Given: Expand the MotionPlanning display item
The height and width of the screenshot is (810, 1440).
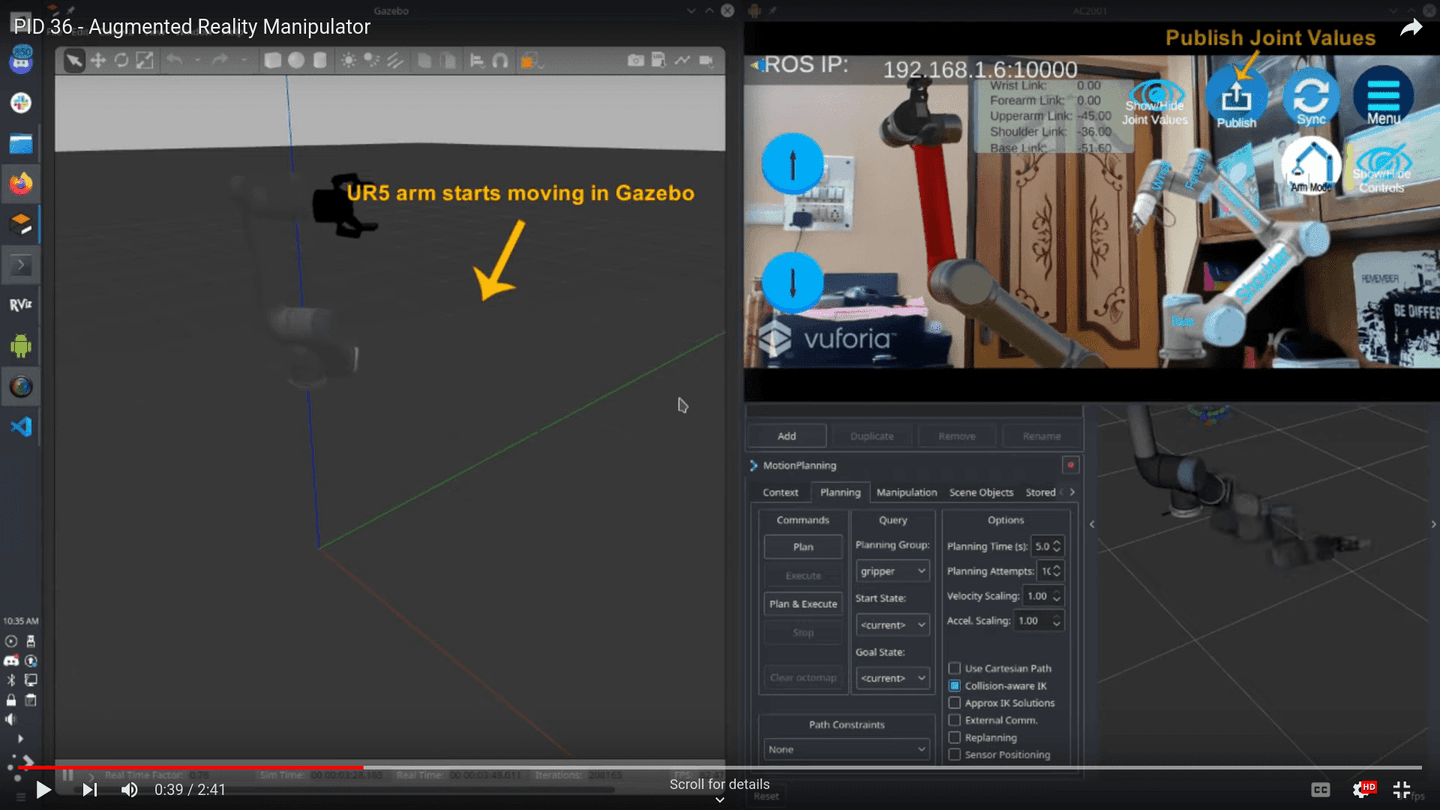Looking at the screenshot, I should (754, 465).
